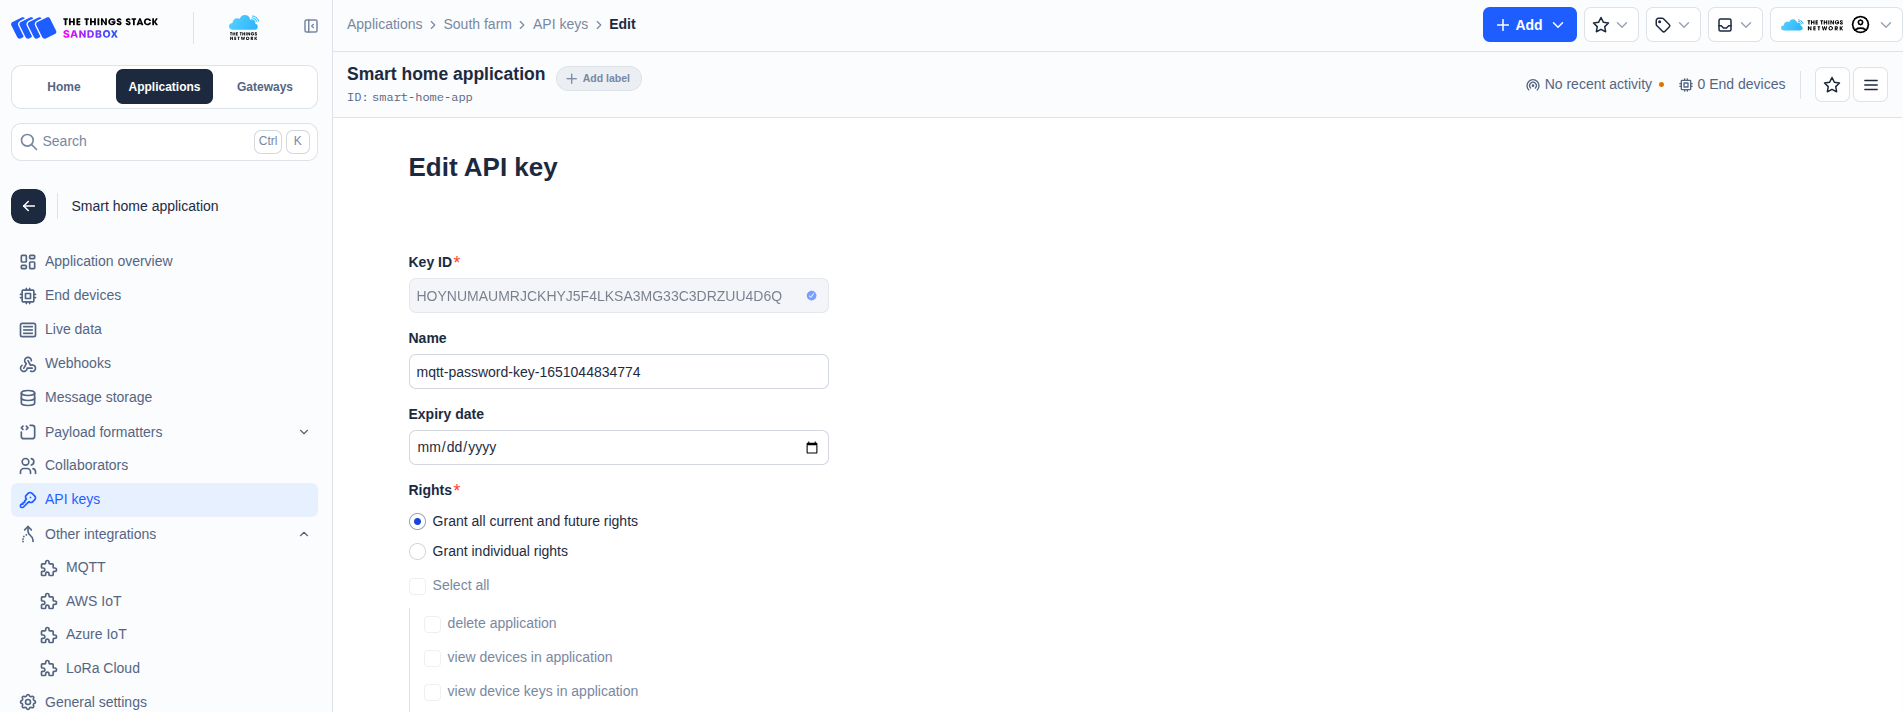Collapse the sidebar with panel toggle icon
This screenshot has height=712, width=1903.
tap(311, 26)
